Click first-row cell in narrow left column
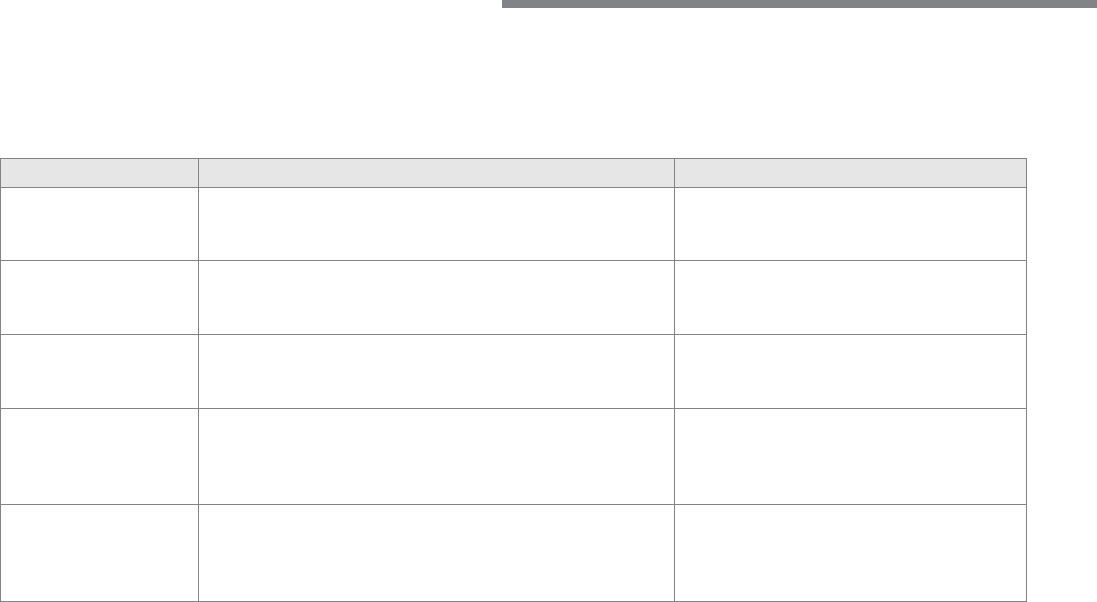1097x602 pixels. pyautogui.click(x=99, y=224)
